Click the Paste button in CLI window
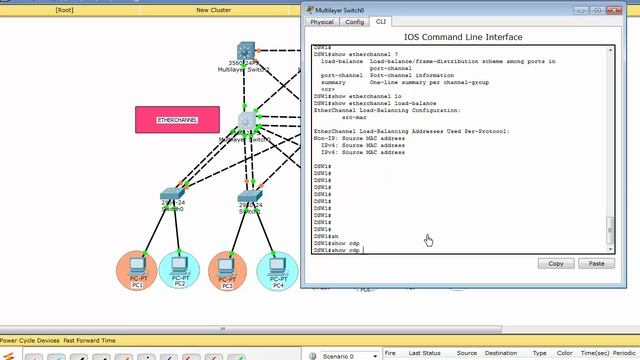This screenshot has height=360, width=640. click(596, 264)
